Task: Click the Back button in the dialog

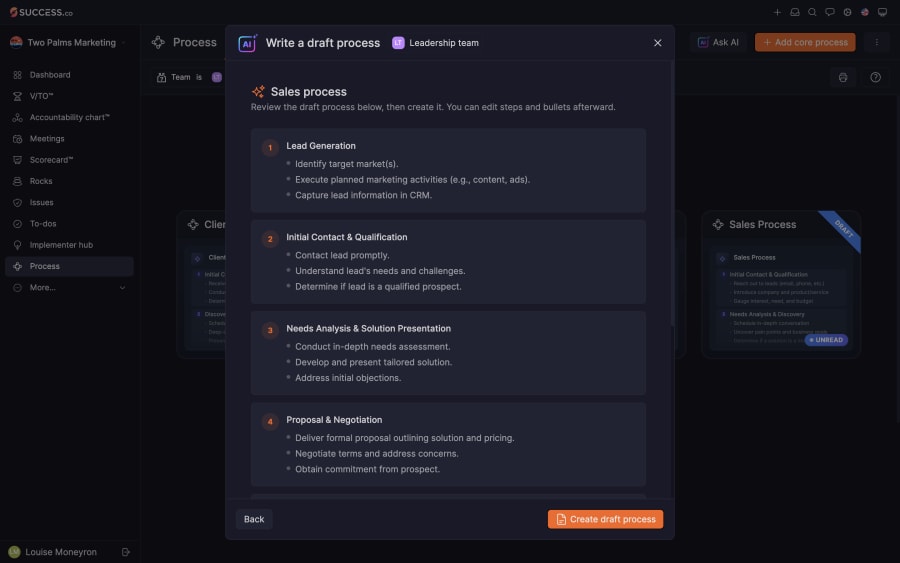Action: coord(254,519)
